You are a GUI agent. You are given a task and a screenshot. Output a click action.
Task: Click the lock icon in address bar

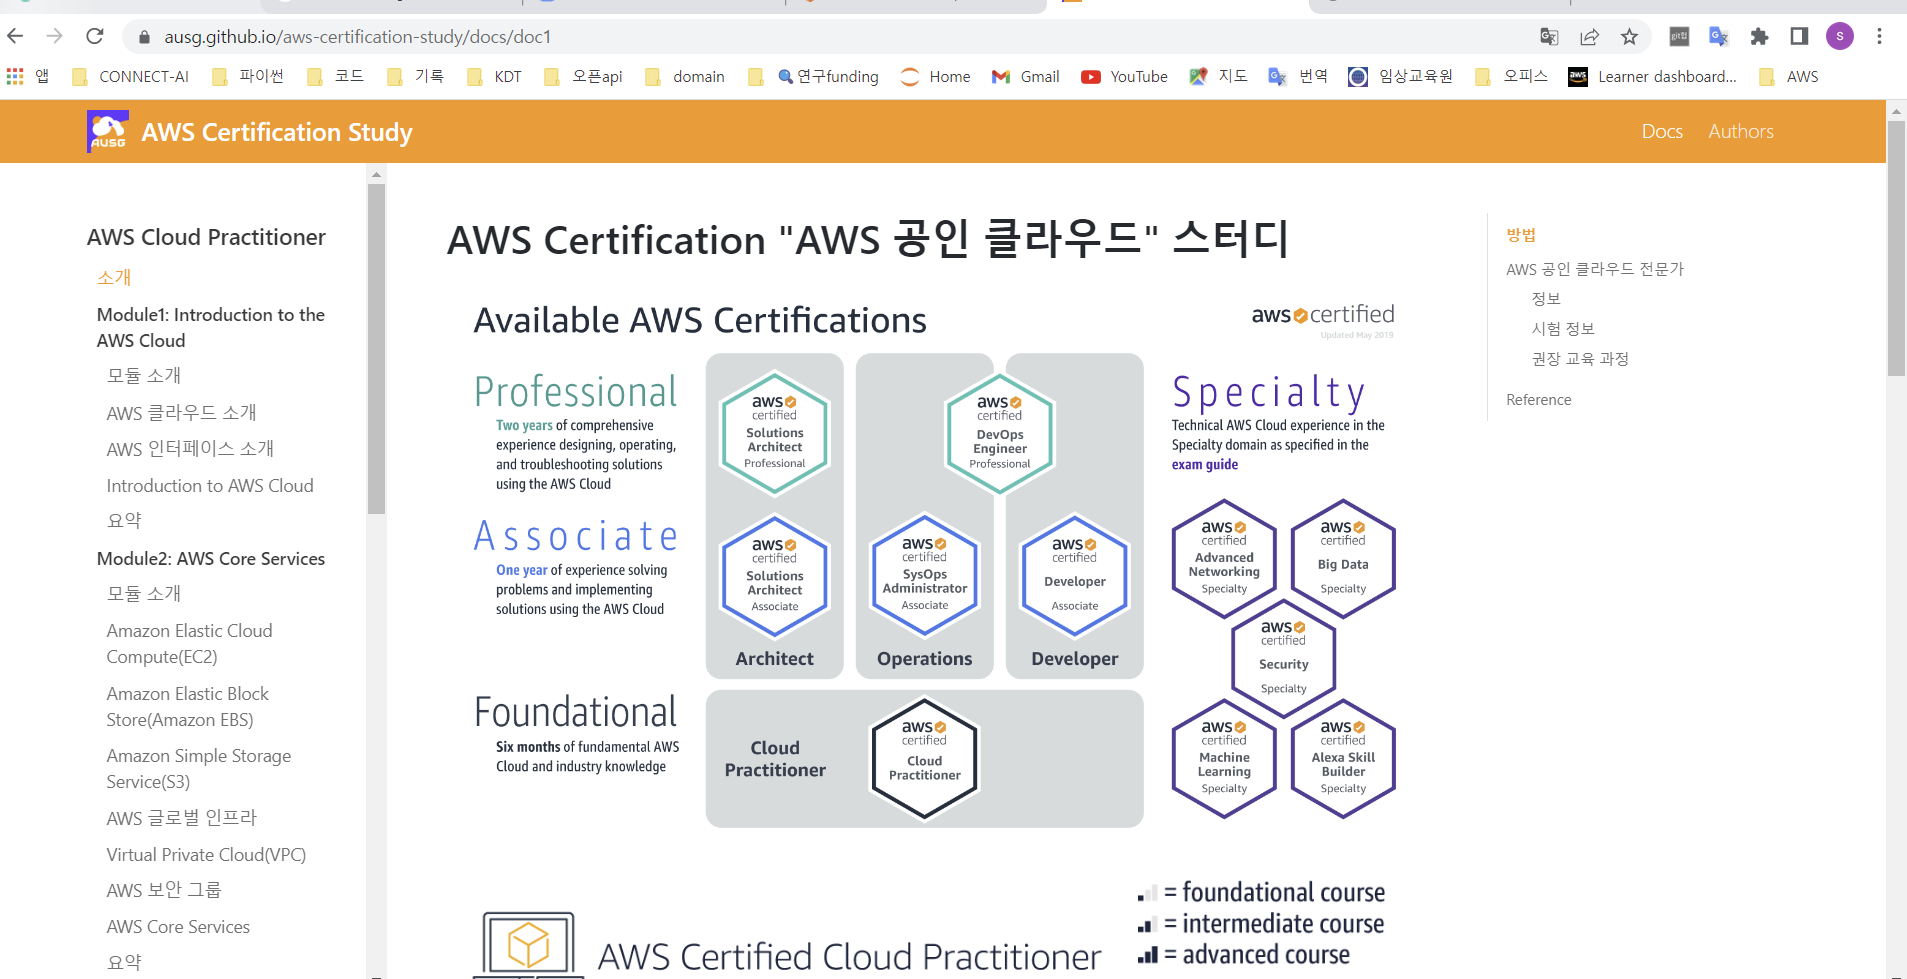point(144,37)
